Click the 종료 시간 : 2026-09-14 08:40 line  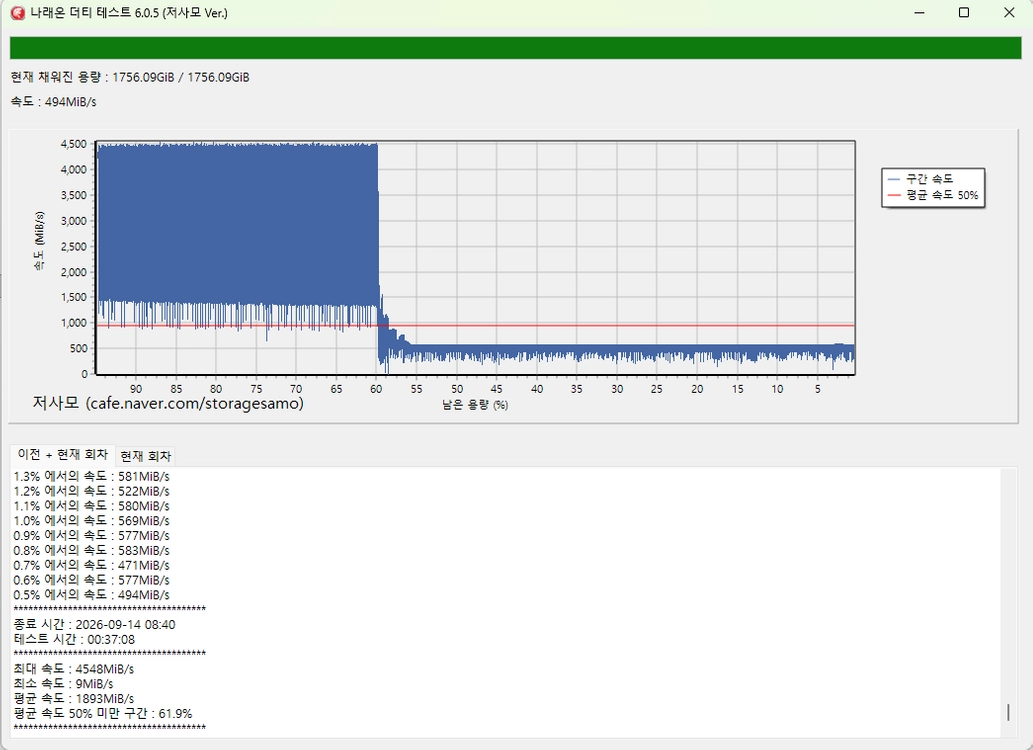coord(94,624)
